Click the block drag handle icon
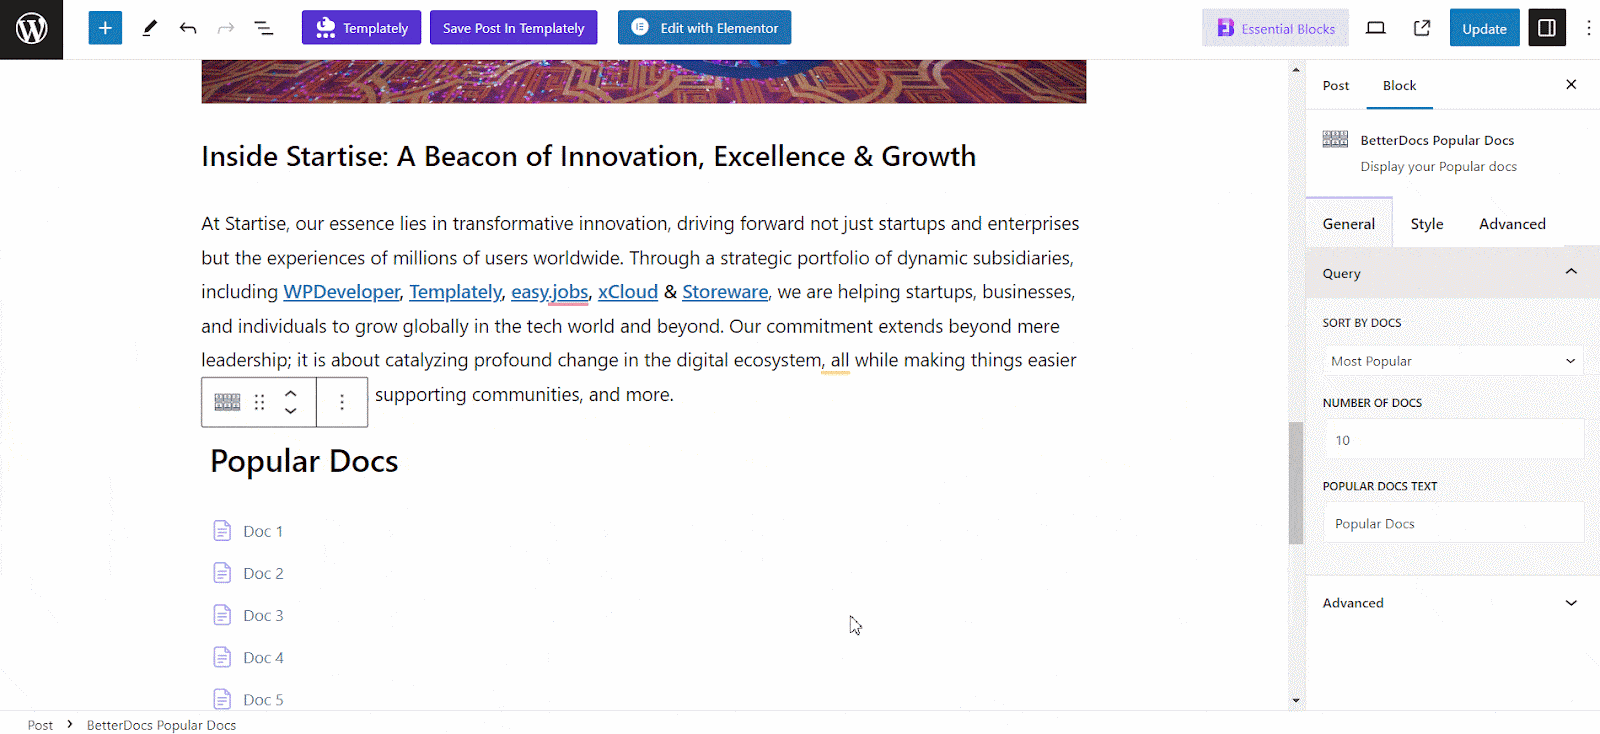 (x=260, y=402)
